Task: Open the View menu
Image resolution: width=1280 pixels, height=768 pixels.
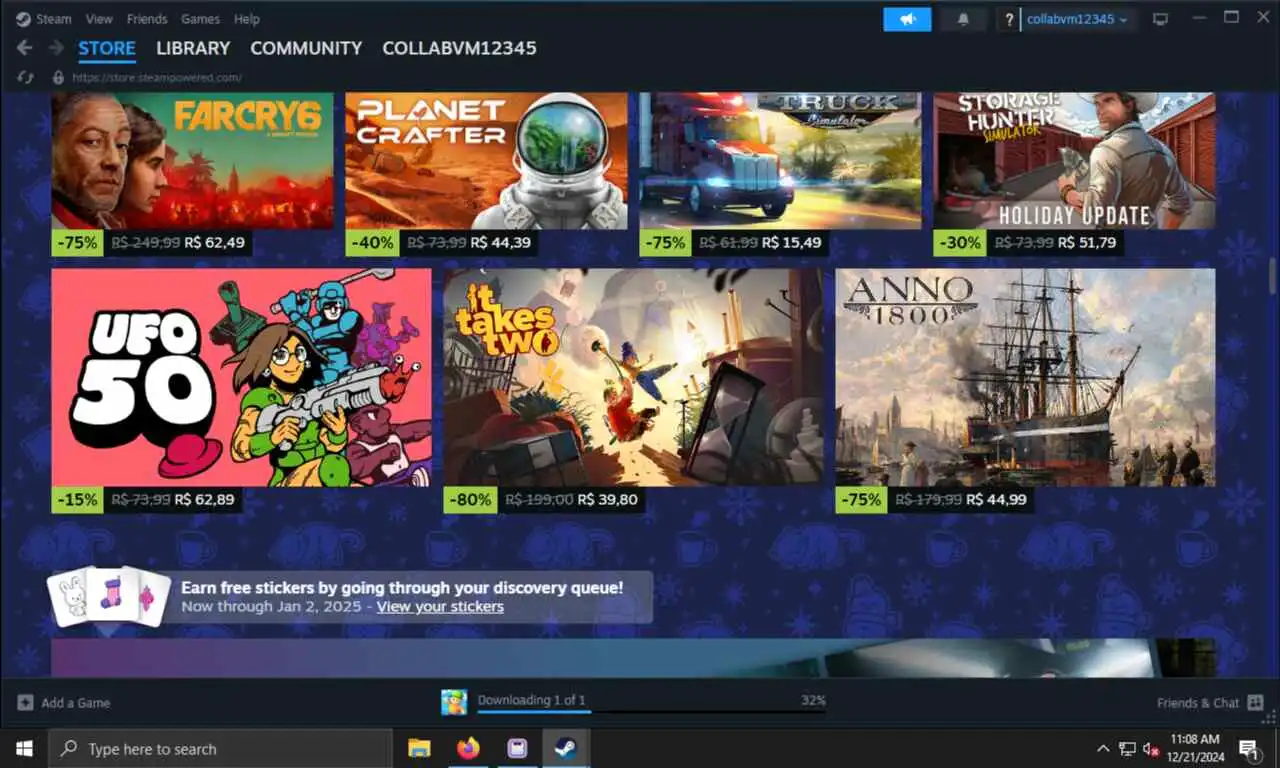Action: 99,19
